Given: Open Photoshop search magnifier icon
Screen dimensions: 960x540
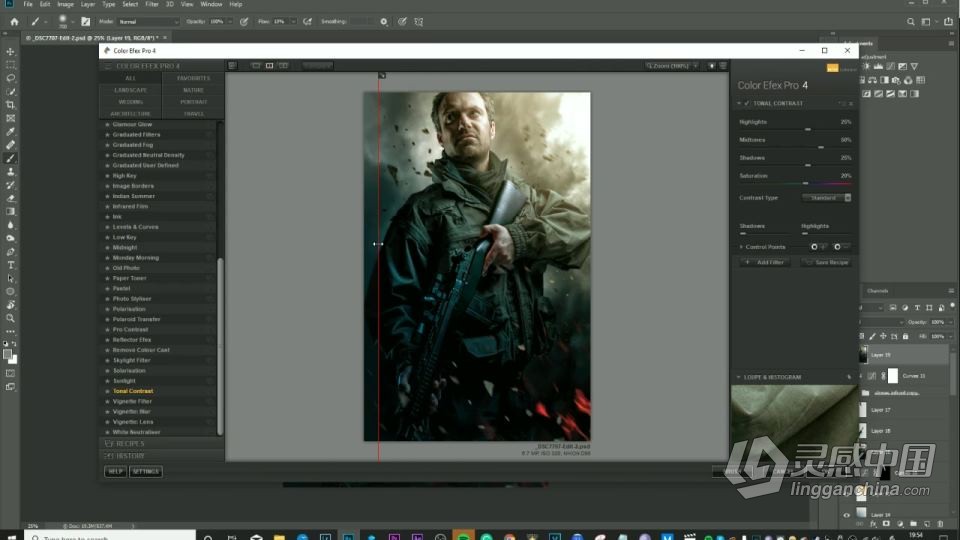Looking at the screenshot, I should [910, 21].
